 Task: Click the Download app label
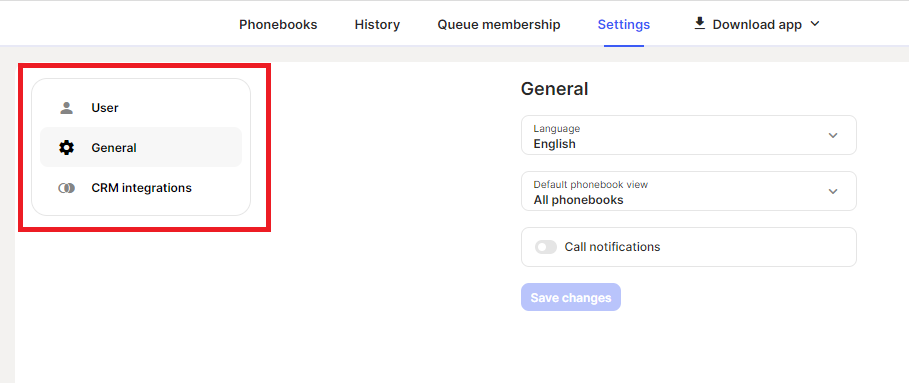757,24
